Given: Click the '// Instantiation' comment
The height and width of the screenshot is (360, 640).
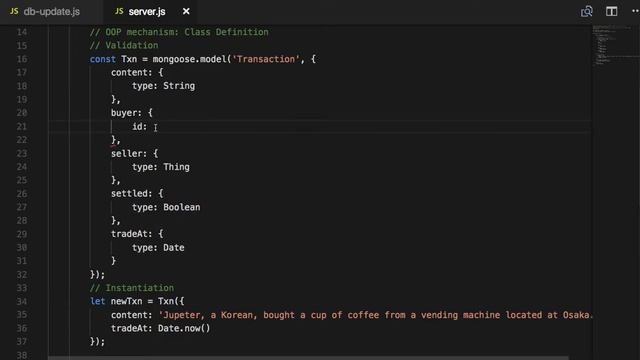Looking at the screenshot, I should tap(132, 288).
